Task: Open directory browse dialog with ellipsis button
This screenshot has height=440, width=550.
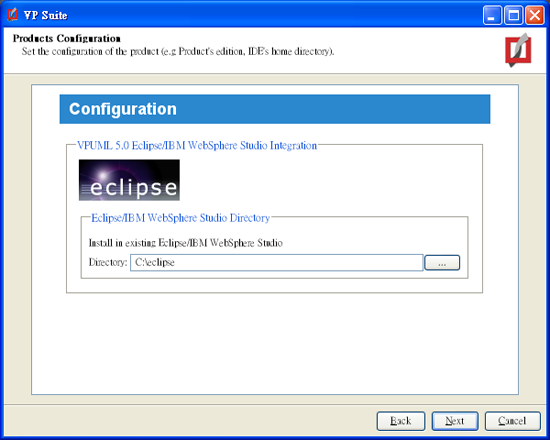Action: tap(442, 263)
